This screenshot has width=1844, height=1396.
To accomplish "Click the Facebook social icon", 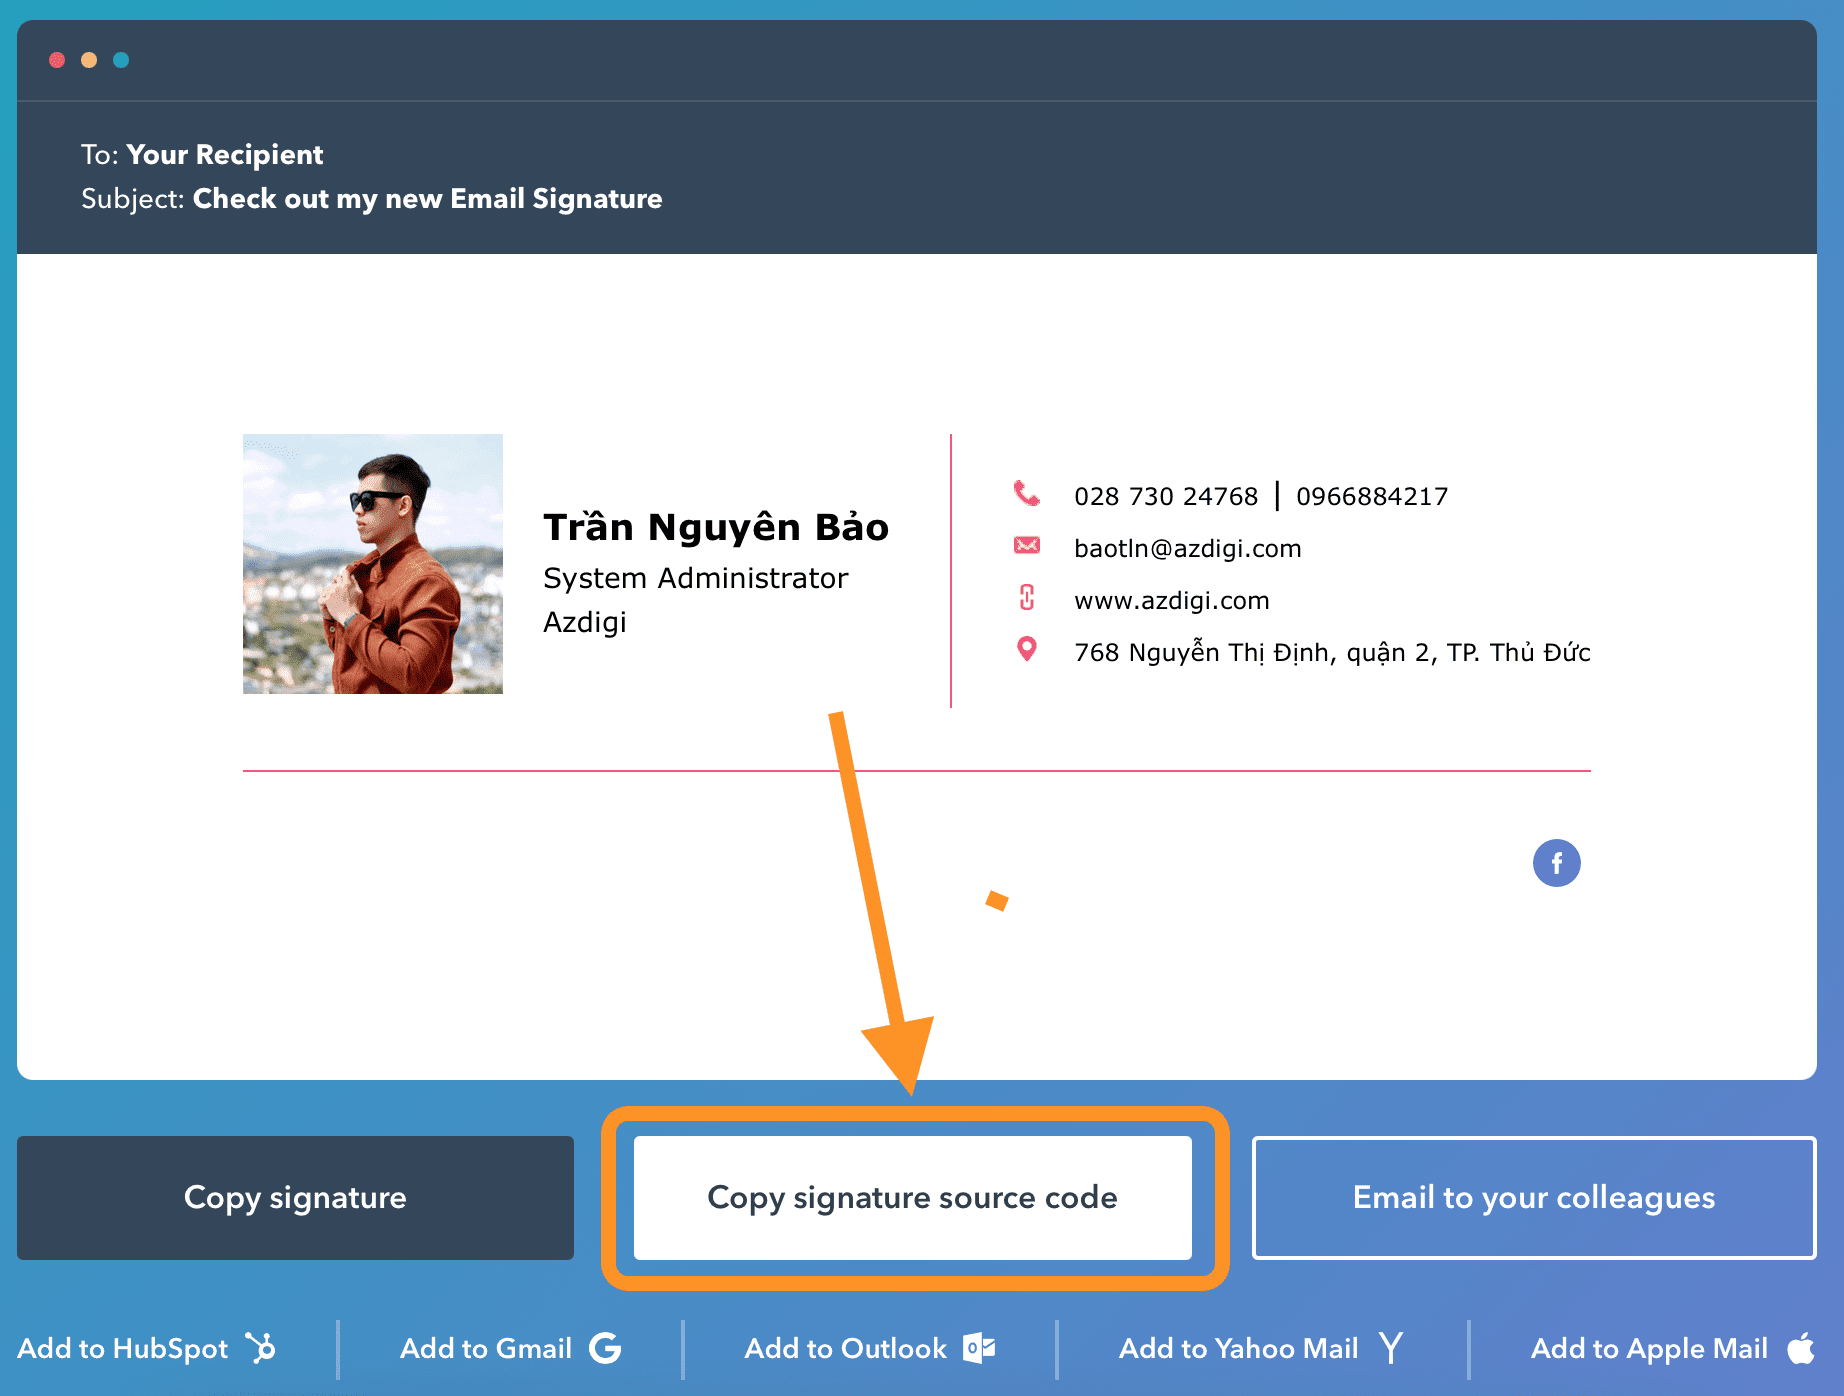I will pos(1556,863).
